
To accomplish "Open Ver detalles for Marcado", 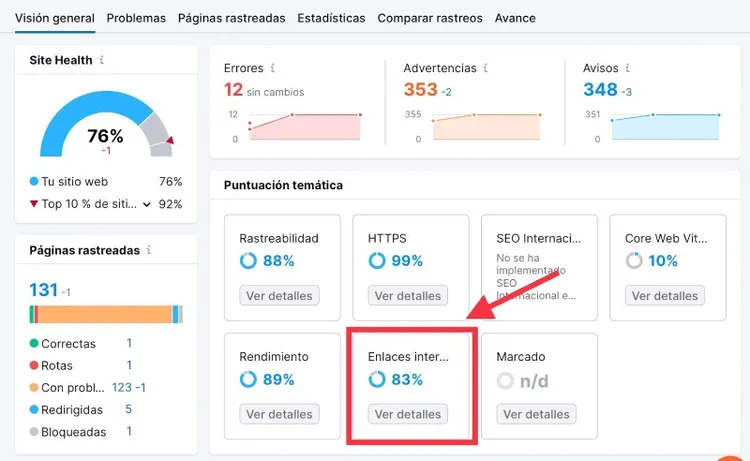I will (x=536, y=414).
